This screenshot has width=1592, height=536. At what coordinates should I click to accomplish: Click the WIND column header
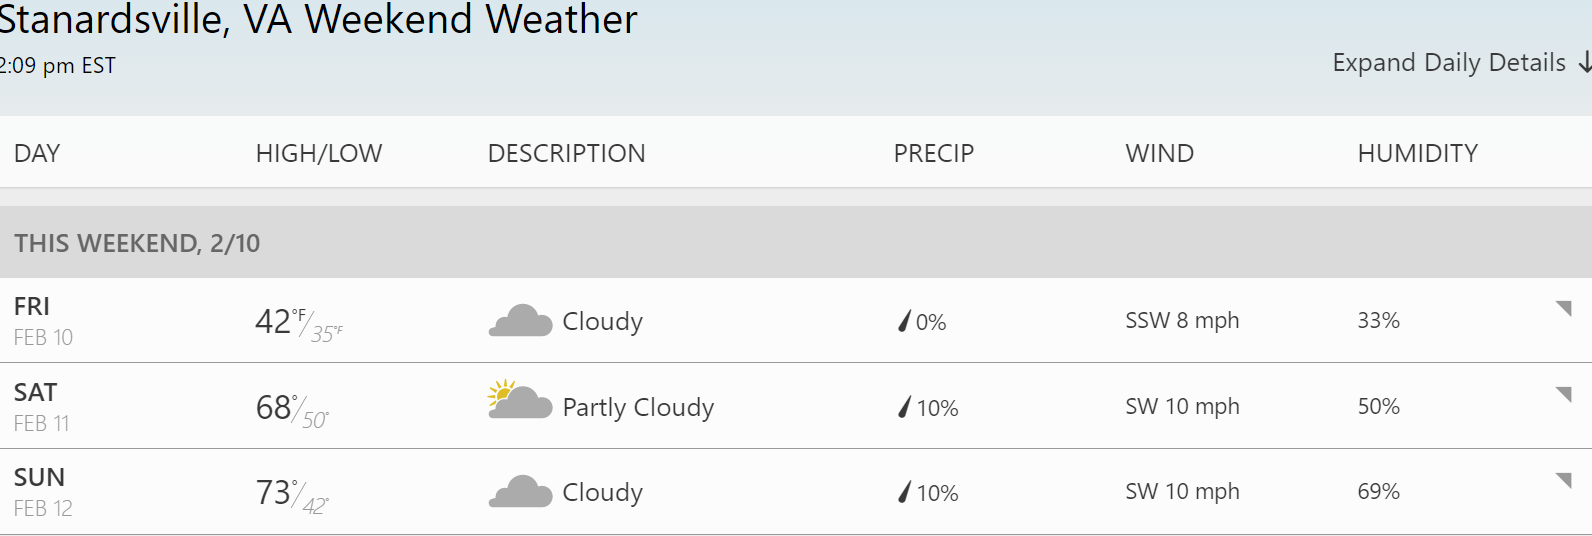coord(1159,153)
